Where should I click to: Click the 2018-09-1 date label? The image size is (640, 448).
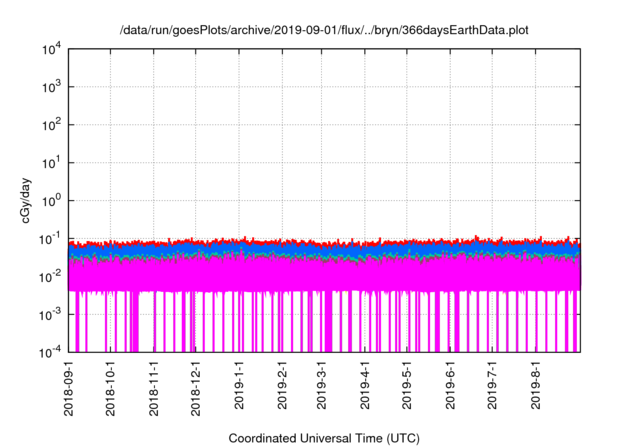[x=69, y=388]
